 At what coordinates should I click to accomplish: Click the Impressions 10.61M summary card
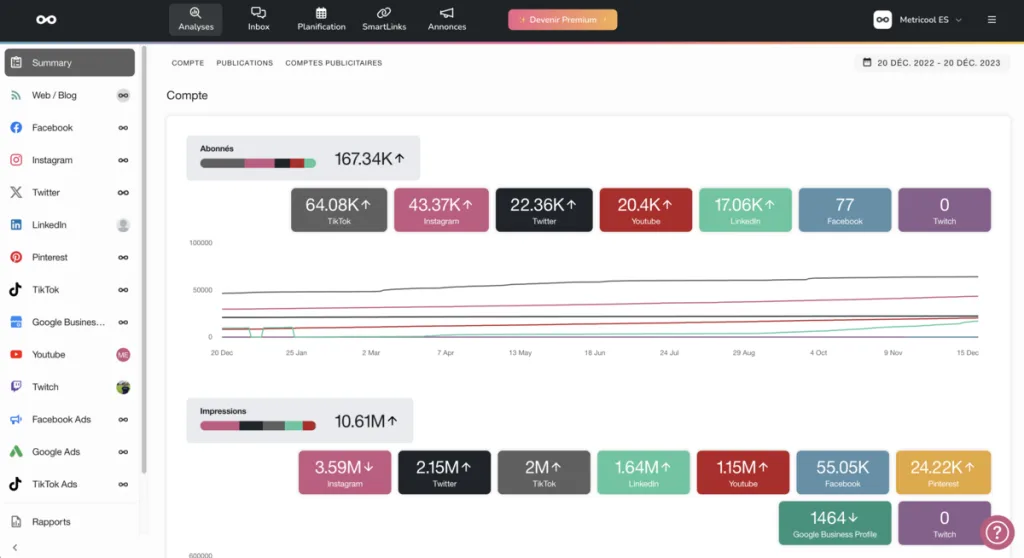300,421
